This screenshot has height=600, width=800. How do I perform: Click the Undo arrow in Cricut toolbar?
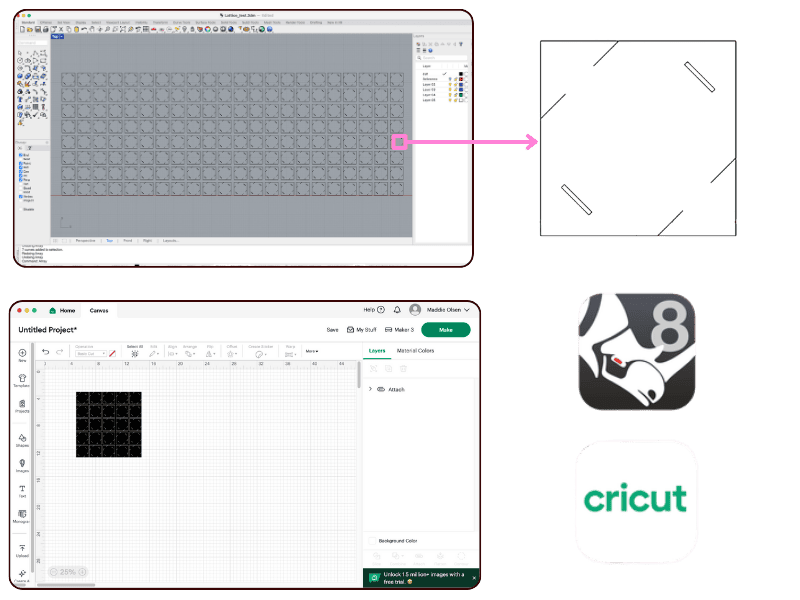click(45, 352)
